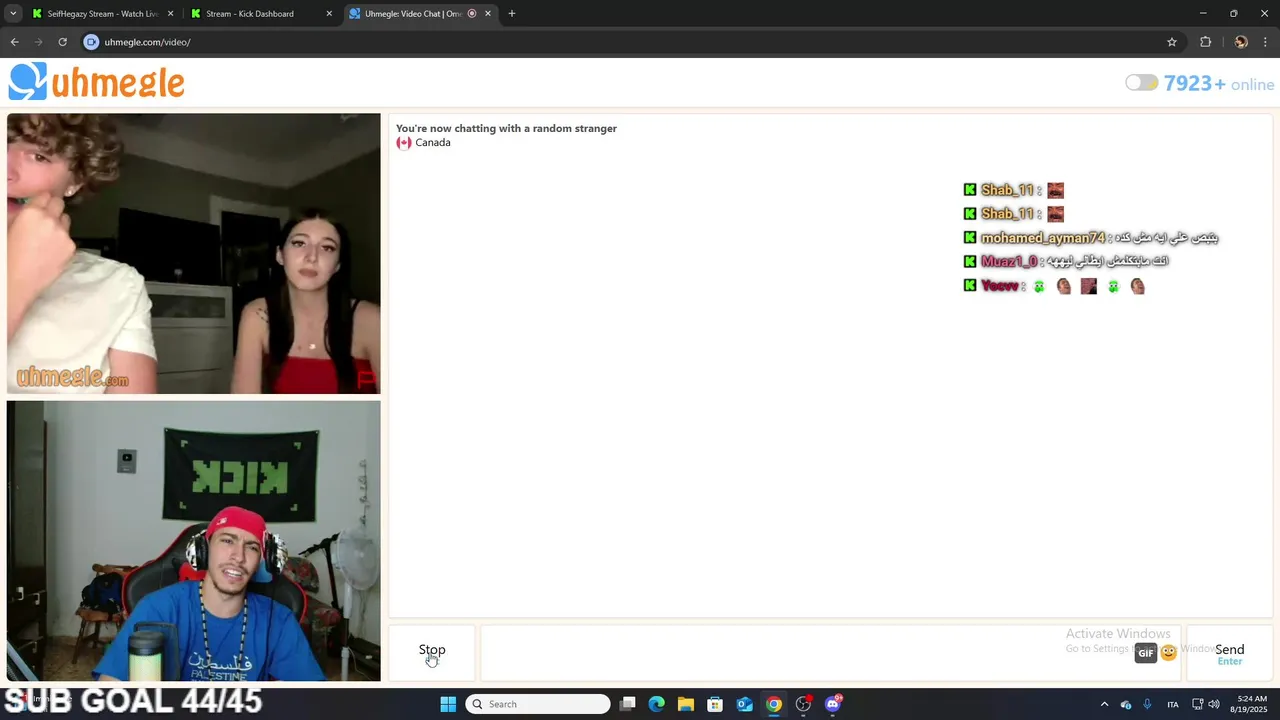Close the SeifHegazy Stream tab
The image size is (1280, 720).
pos(170,14)
